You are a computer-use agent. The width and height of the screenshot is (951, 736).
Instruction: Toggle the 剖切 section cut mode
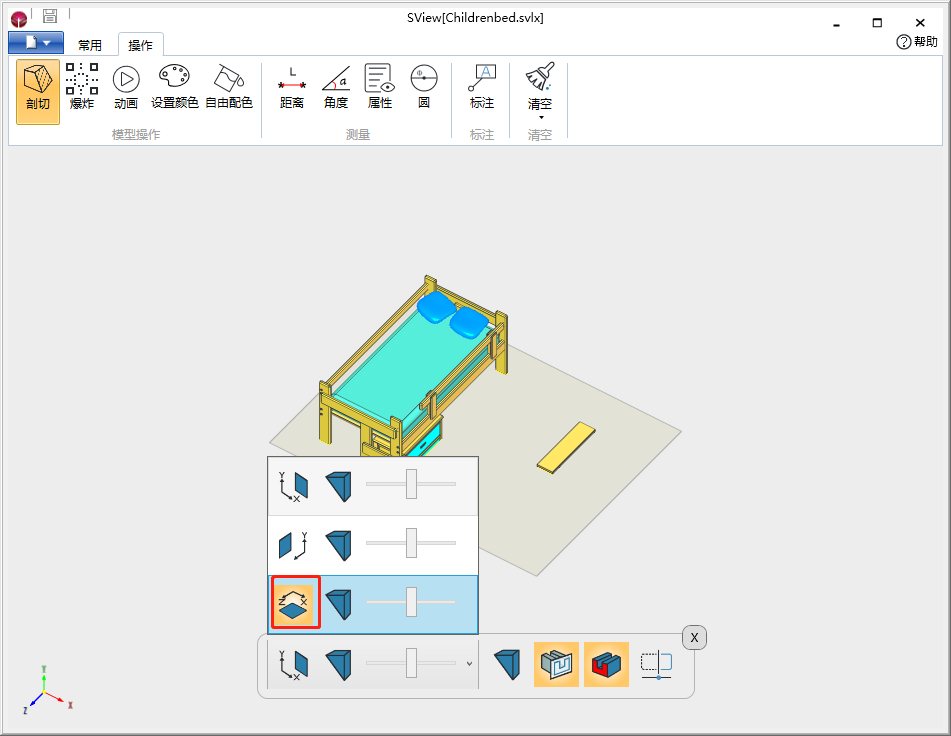pos(38,90)
